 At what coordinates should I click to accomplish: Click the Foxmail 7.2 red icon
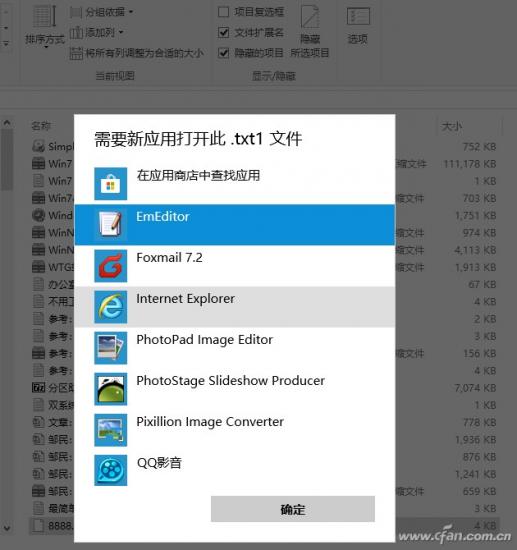click(110, 266)
